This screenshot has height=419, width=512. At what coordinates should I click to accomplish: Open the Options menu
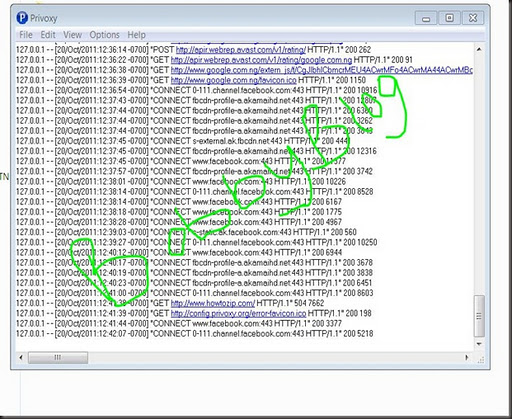click(104, 35)
